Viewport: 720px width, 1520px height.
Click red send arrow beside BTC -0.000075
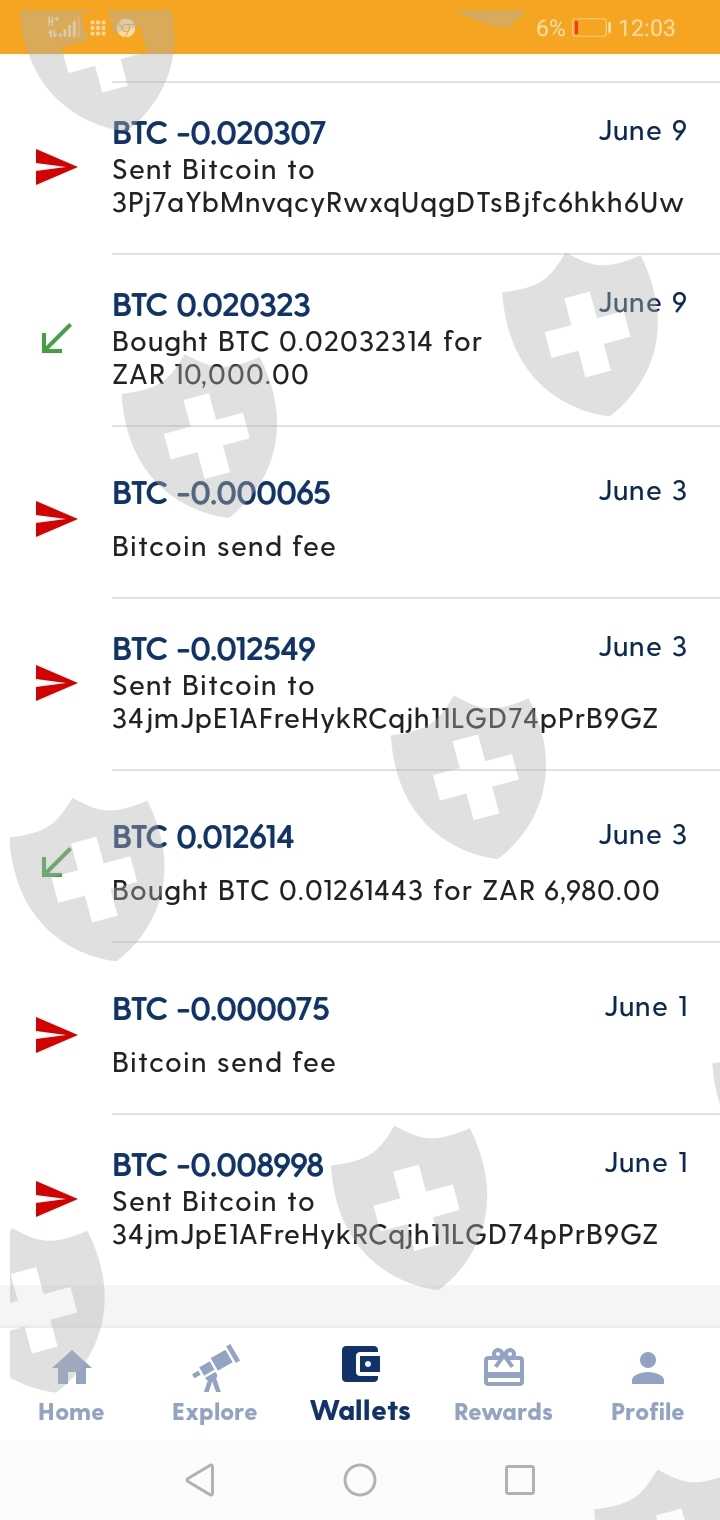[x=56, y=1034]
